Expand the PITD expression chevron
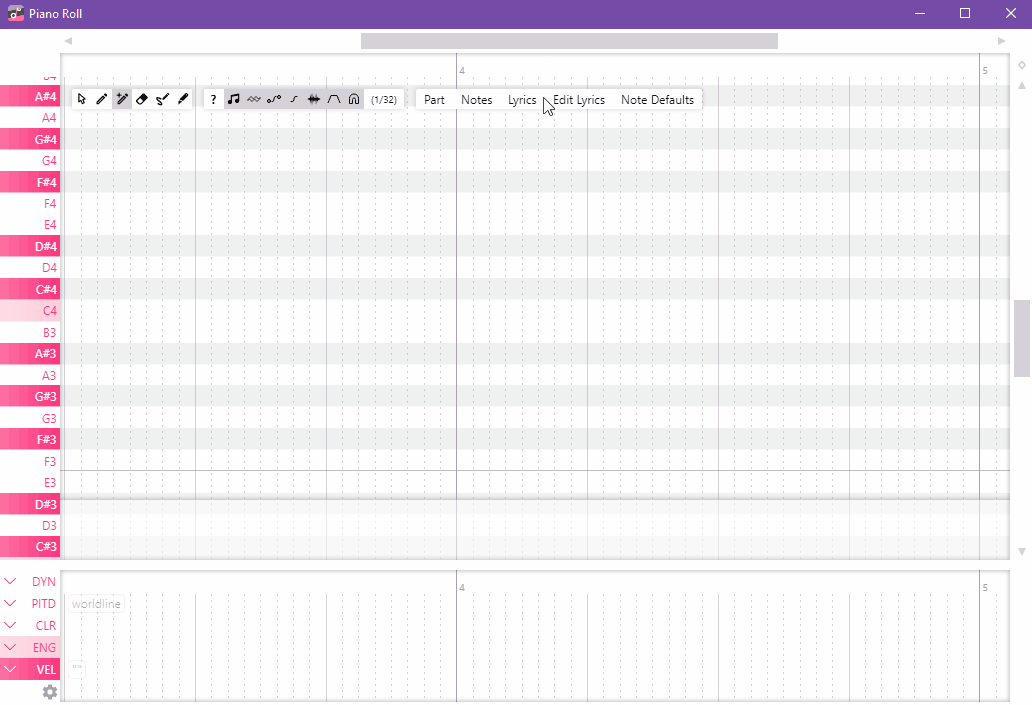The image size is (1032, 705). pos(11,603)
